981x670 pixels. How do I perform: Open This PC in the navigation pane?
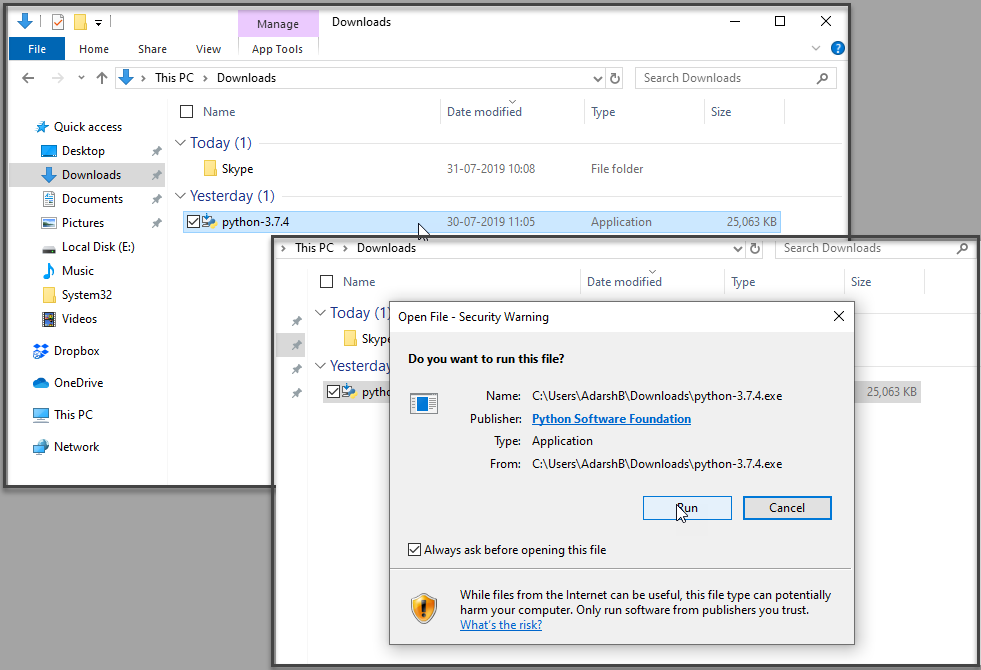[73, 415]
